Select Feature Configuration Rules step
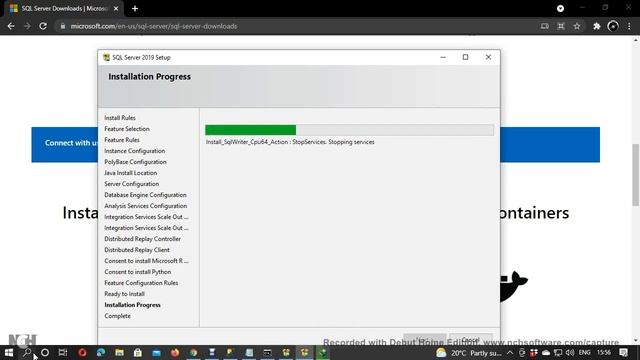Viewport: 640px width, 360px height. pyautogui.click(x=141, y=283)
